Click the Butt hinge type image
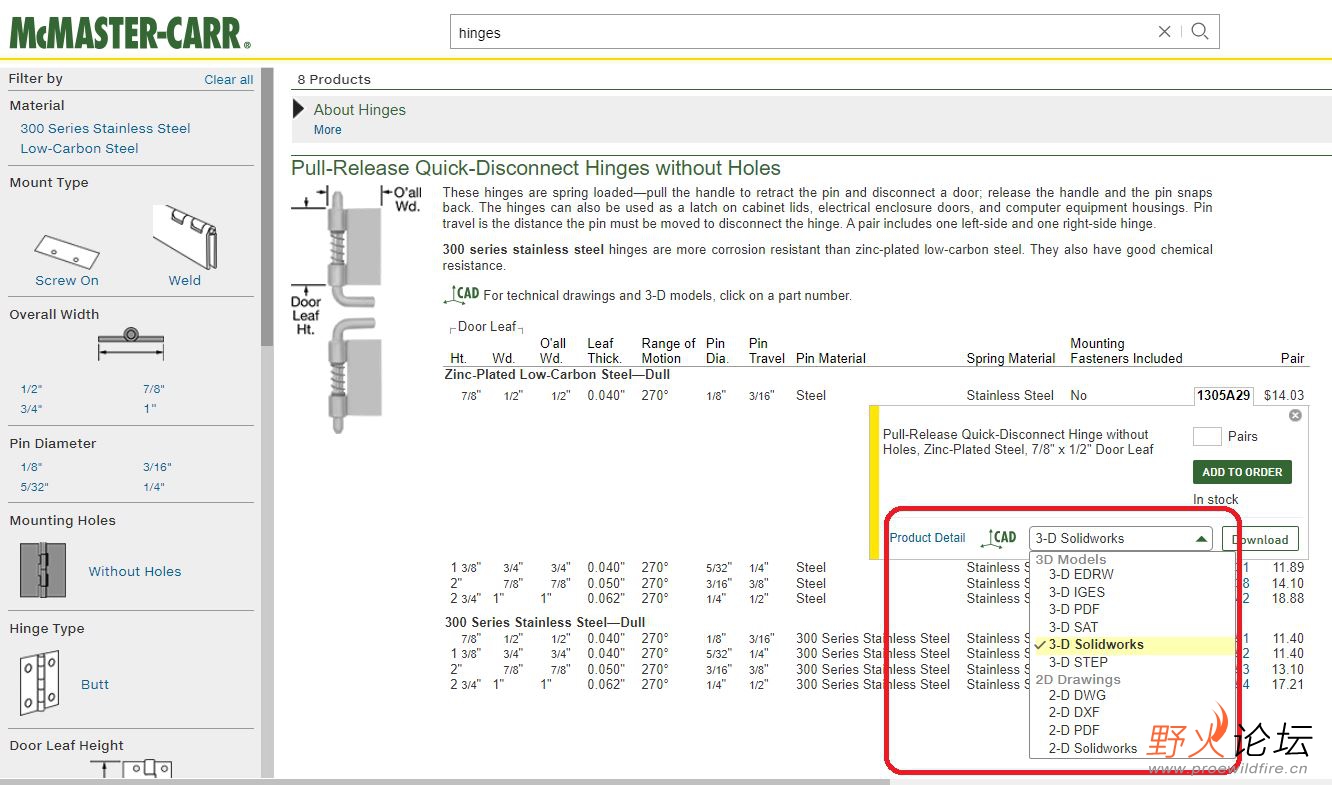The width and height of the screenshot is (1332, 785). pyautogui.click(x=40, y=683)
